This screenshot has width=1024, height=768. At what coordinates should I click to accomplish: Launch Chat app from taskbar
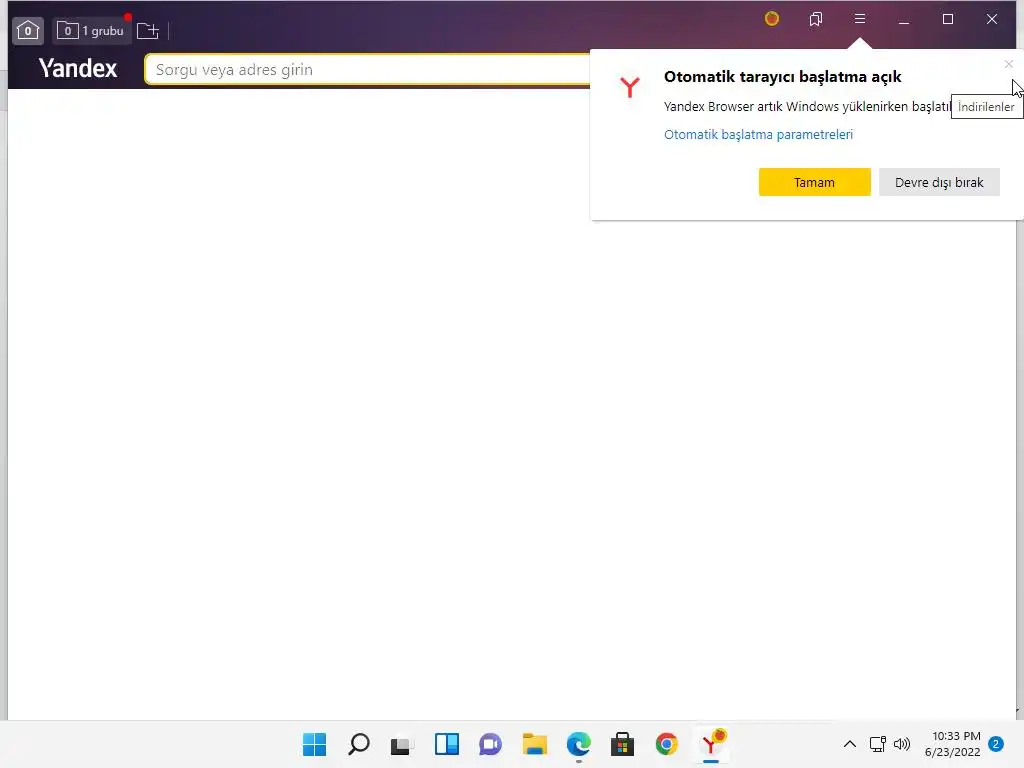click(x=490, y=744)
